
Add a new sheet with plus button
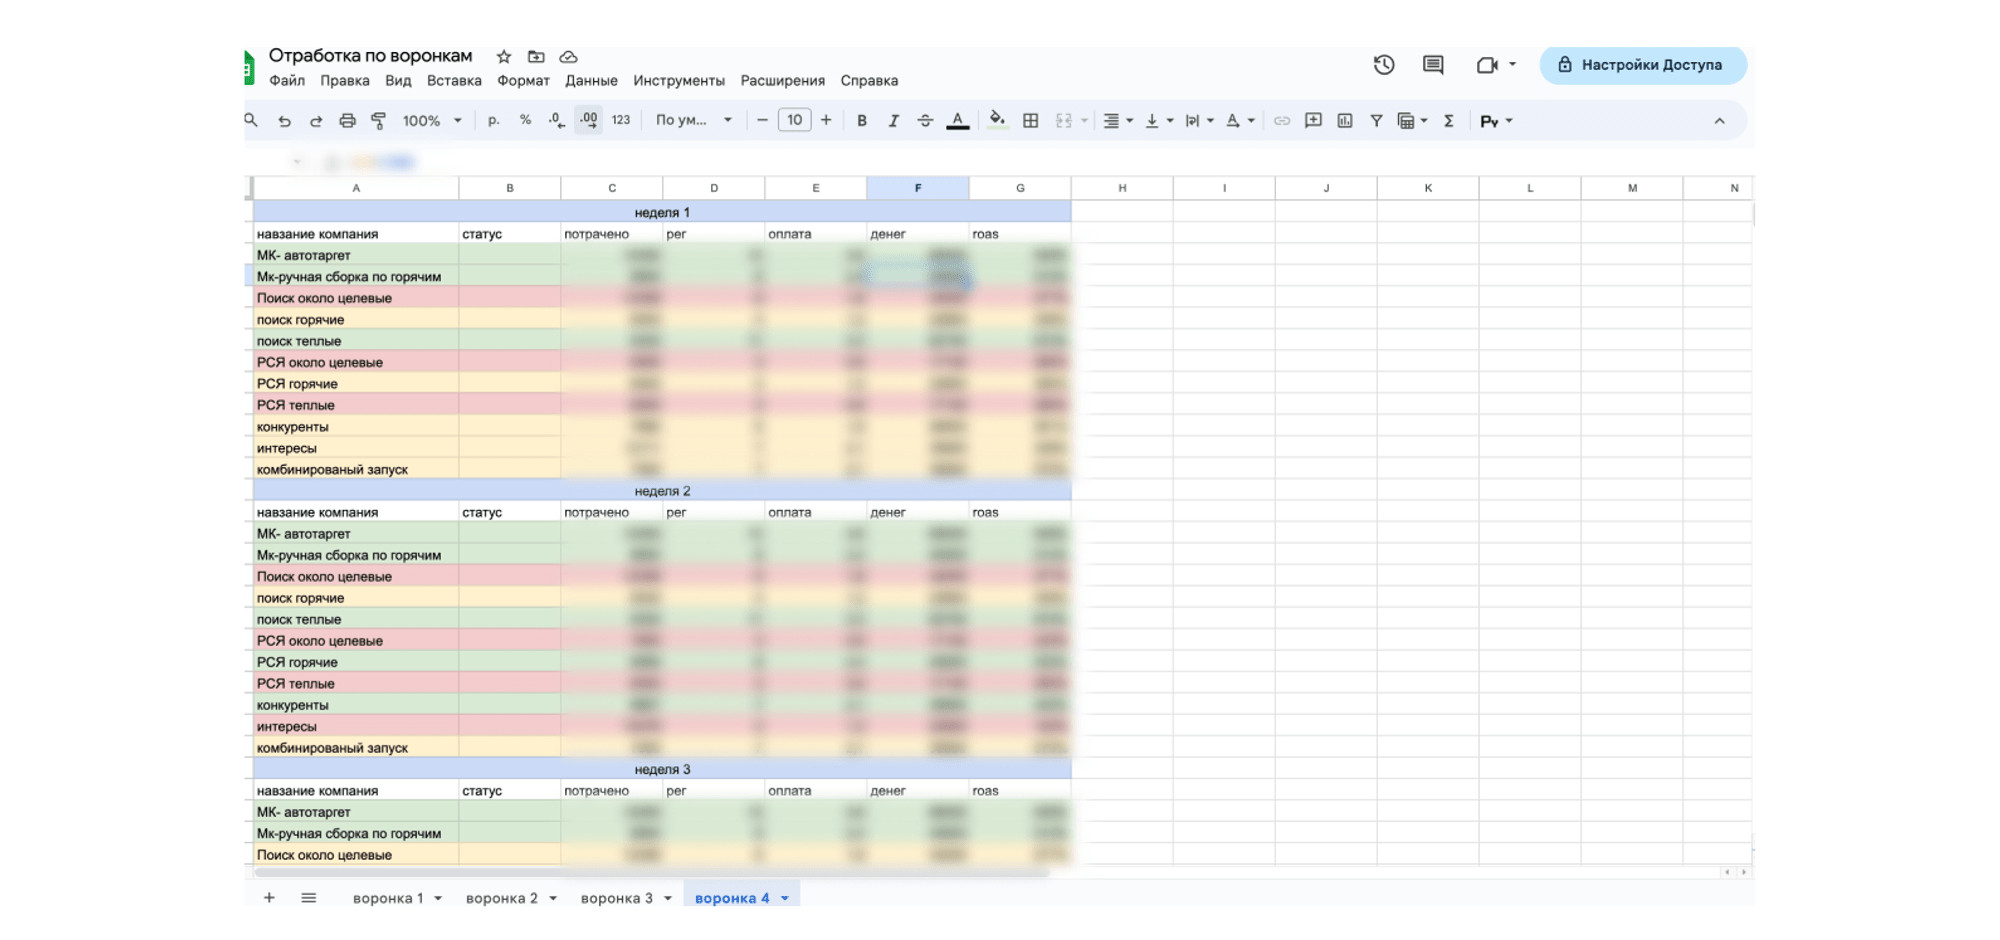tap(269, 898)
